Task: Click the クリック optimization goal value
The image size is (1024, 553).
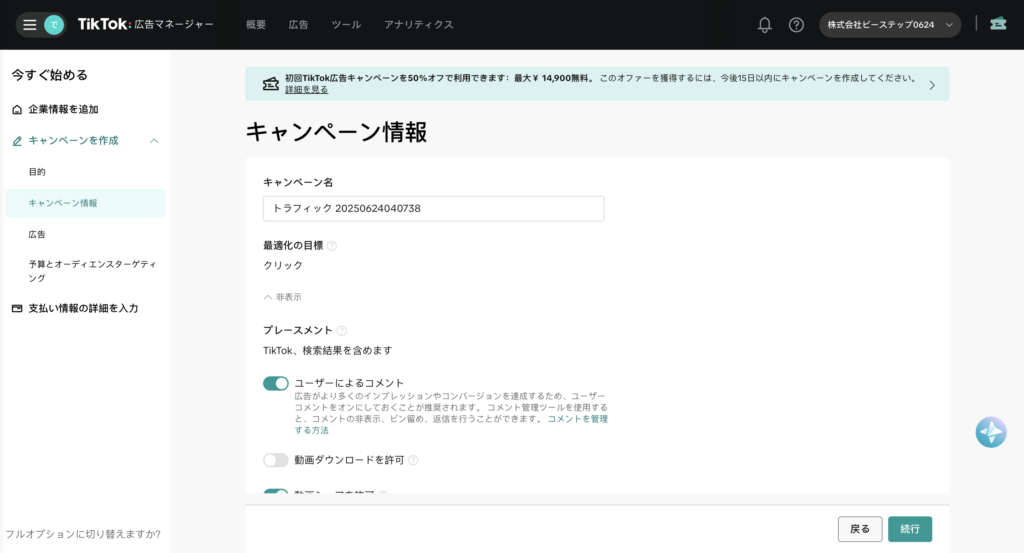Action: pos(283,266)
